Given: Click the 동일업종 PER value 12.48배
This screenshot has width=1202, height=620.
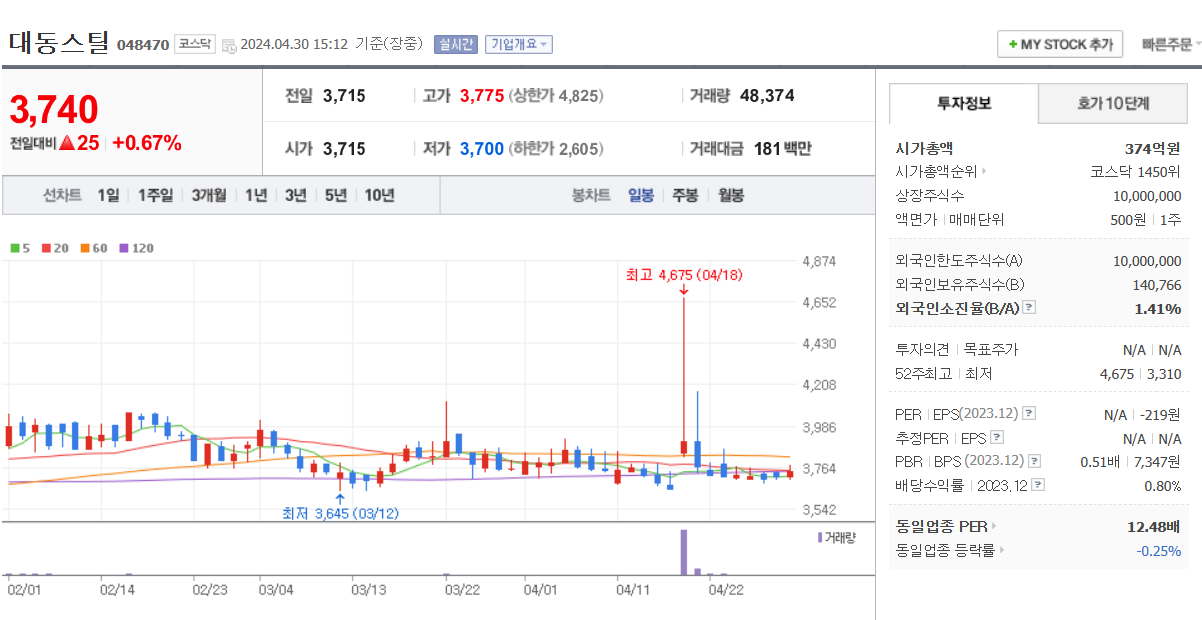Looking at the screenshot, I should point(1154,527).
